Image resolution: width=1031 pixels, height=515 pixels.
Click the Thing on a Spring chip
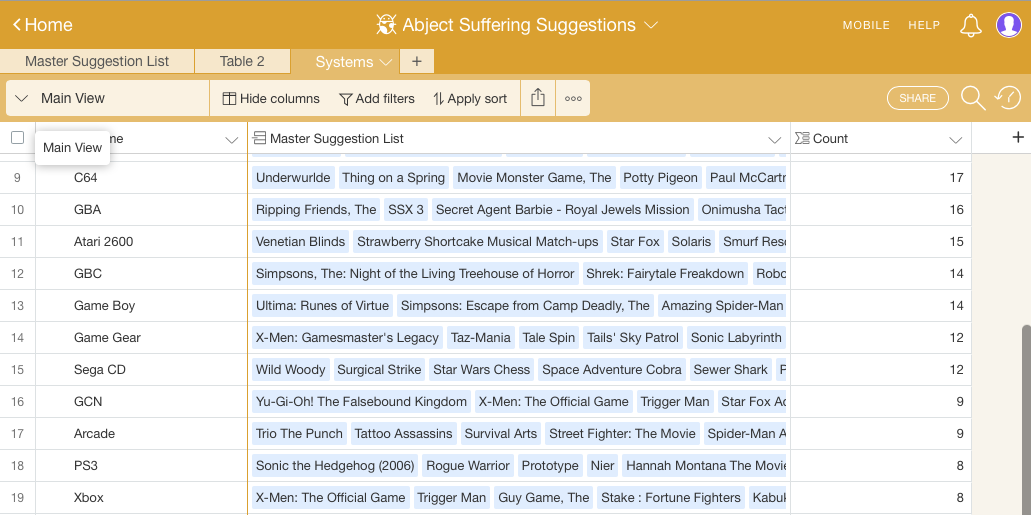pyautogui.click(x=394, y=178)
